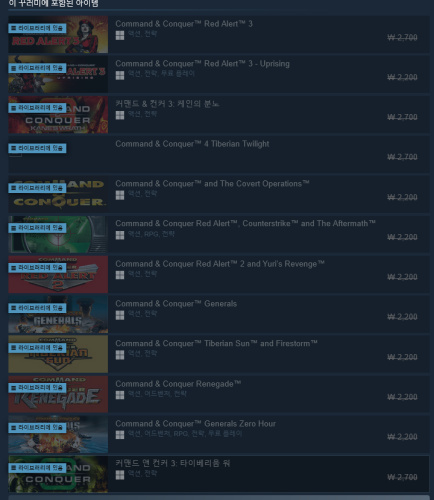
Task: Click the Korean genre tags under Generals Zero Hour
Action: tap(185, 434)
